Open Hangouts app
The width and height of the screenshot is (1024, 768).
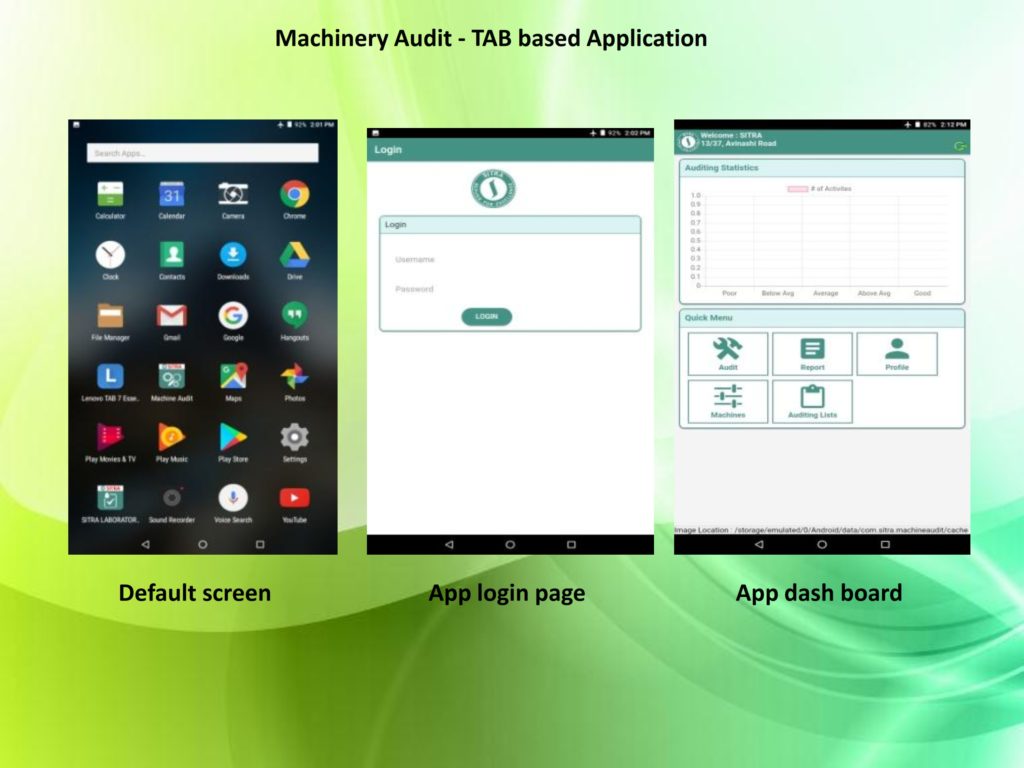(x=295, y=315)
